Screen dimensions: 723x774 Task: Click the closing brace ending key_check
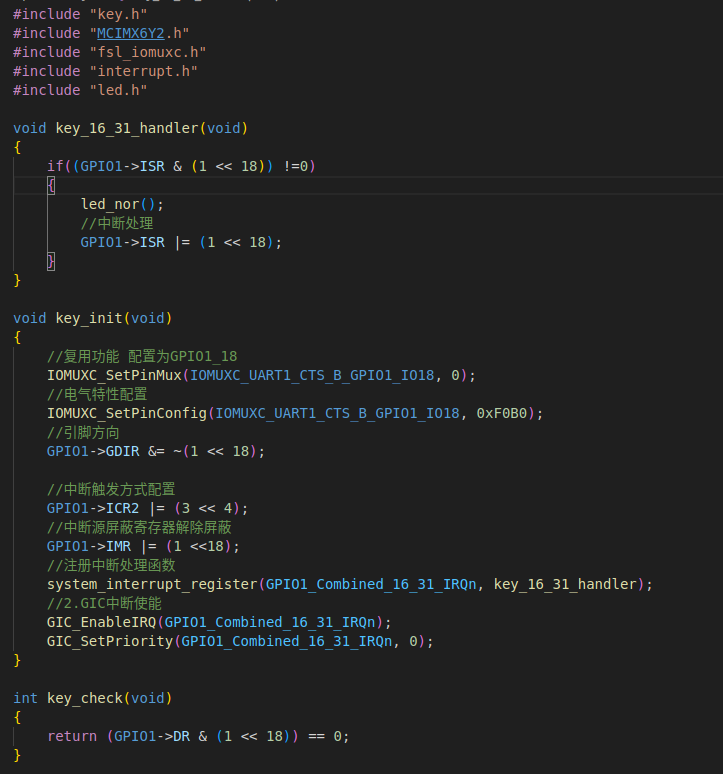[17, 755]
